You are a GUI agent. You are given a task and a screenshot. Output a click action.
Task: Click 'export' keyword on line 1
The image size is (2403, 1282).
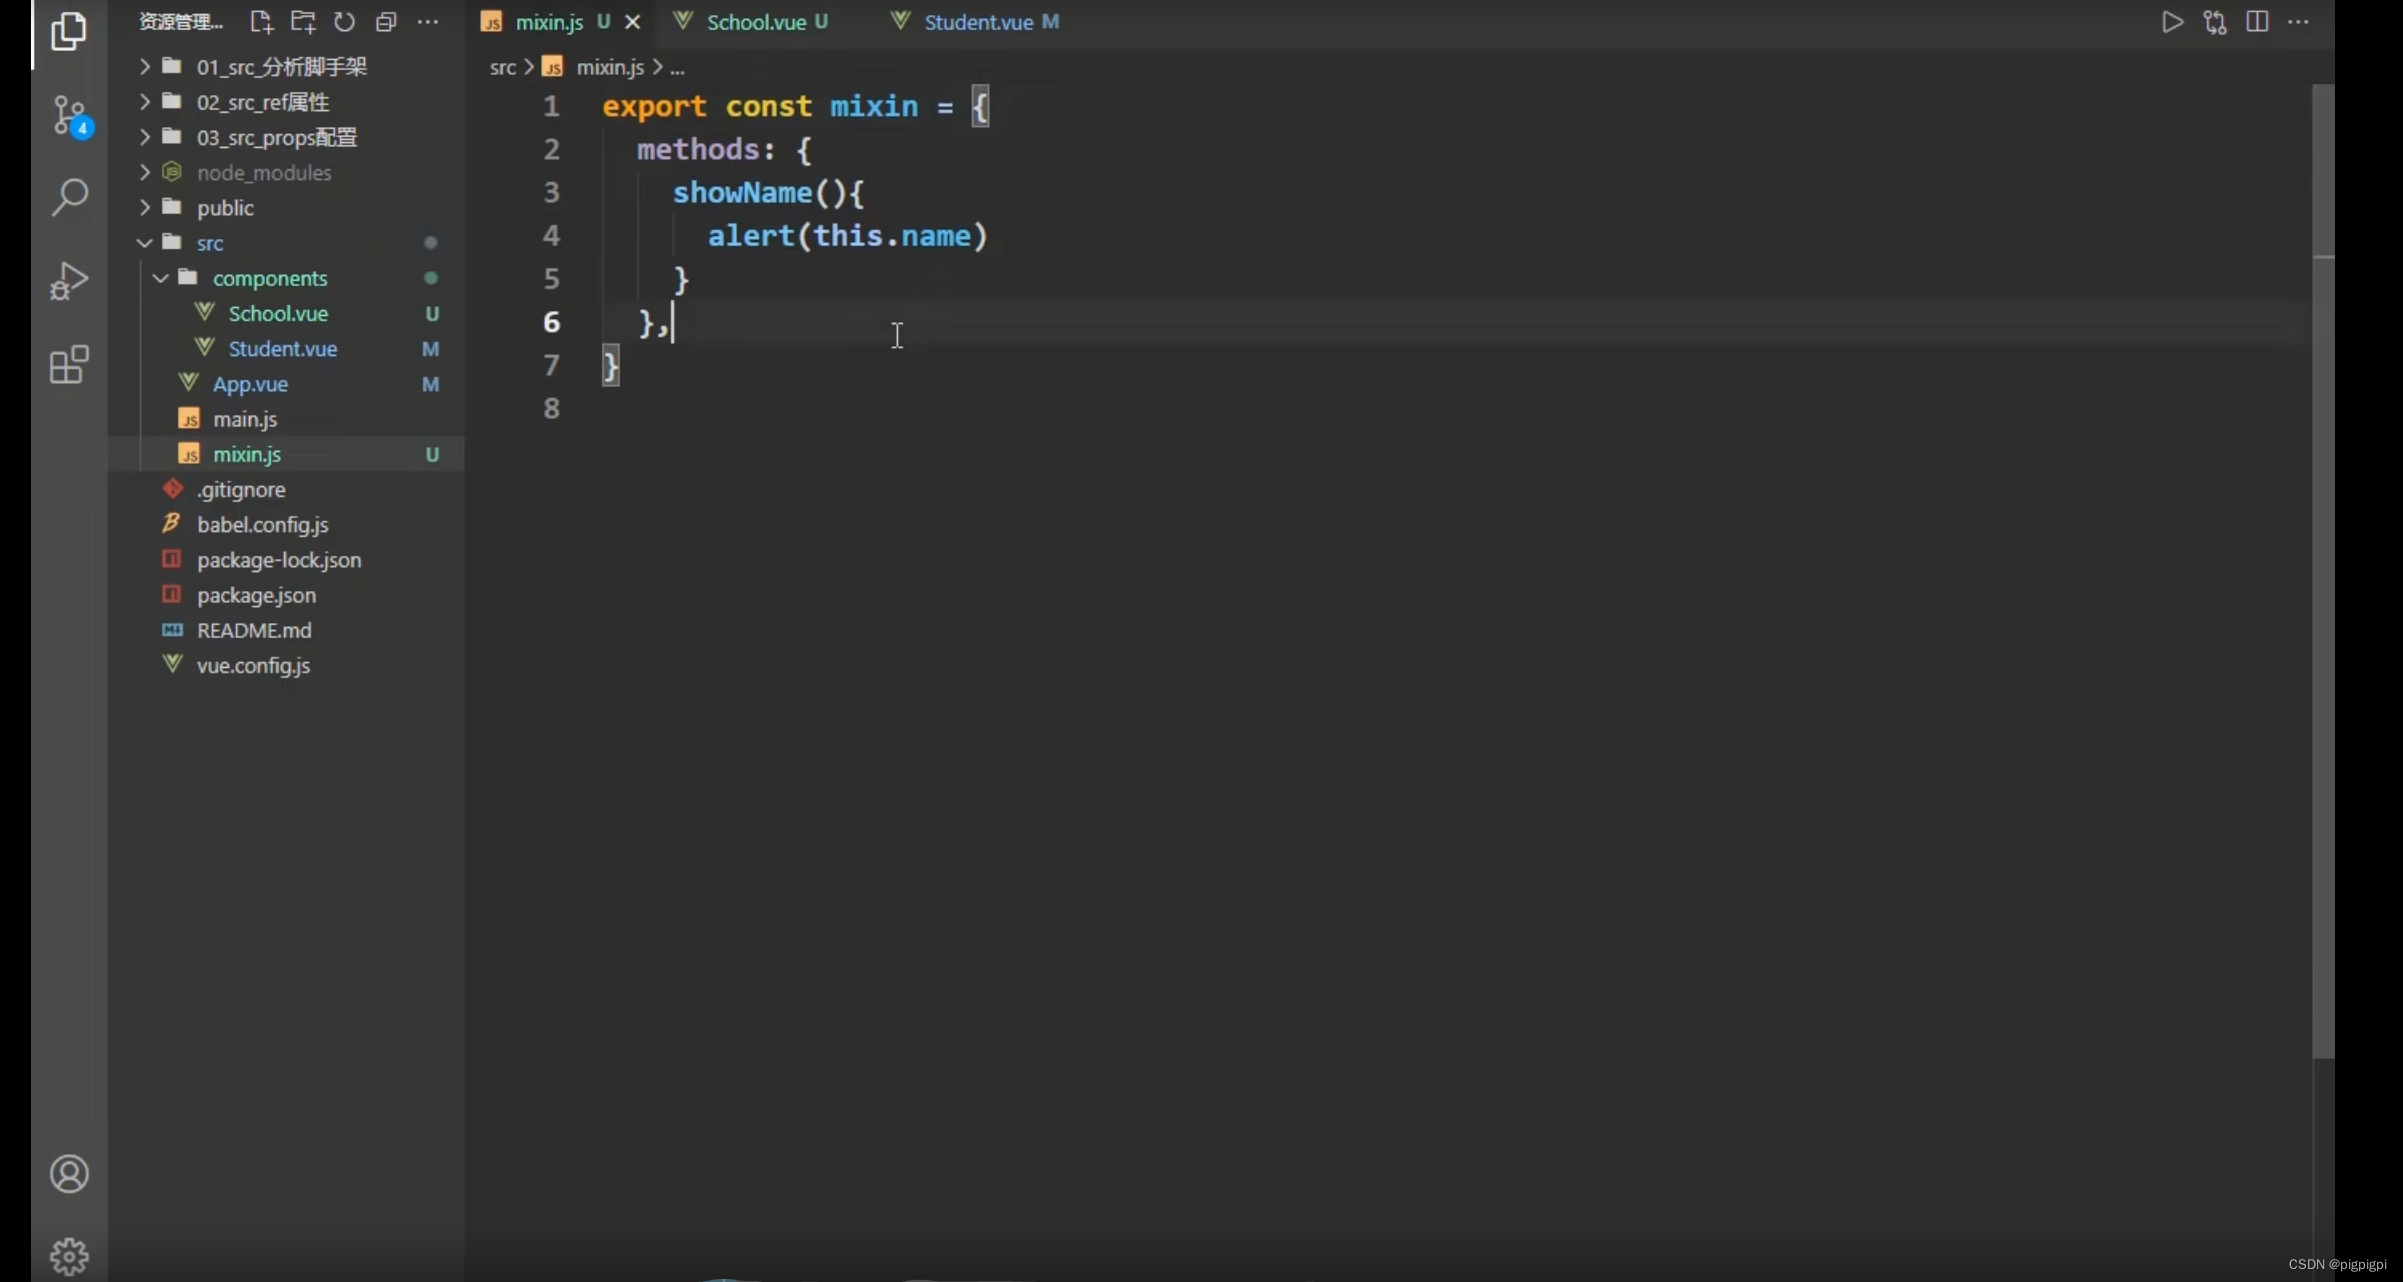click(654, 106)
